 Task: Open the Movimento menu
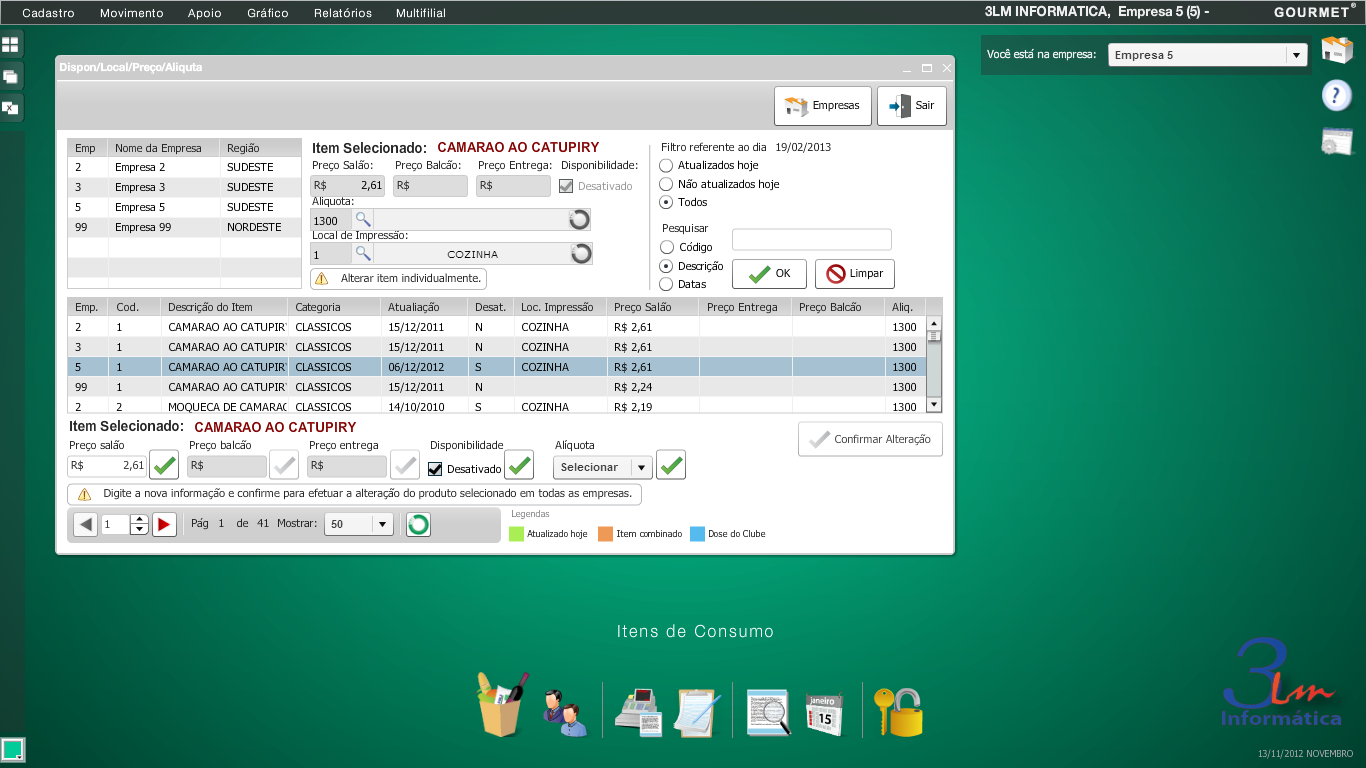[x=132, y=13]
